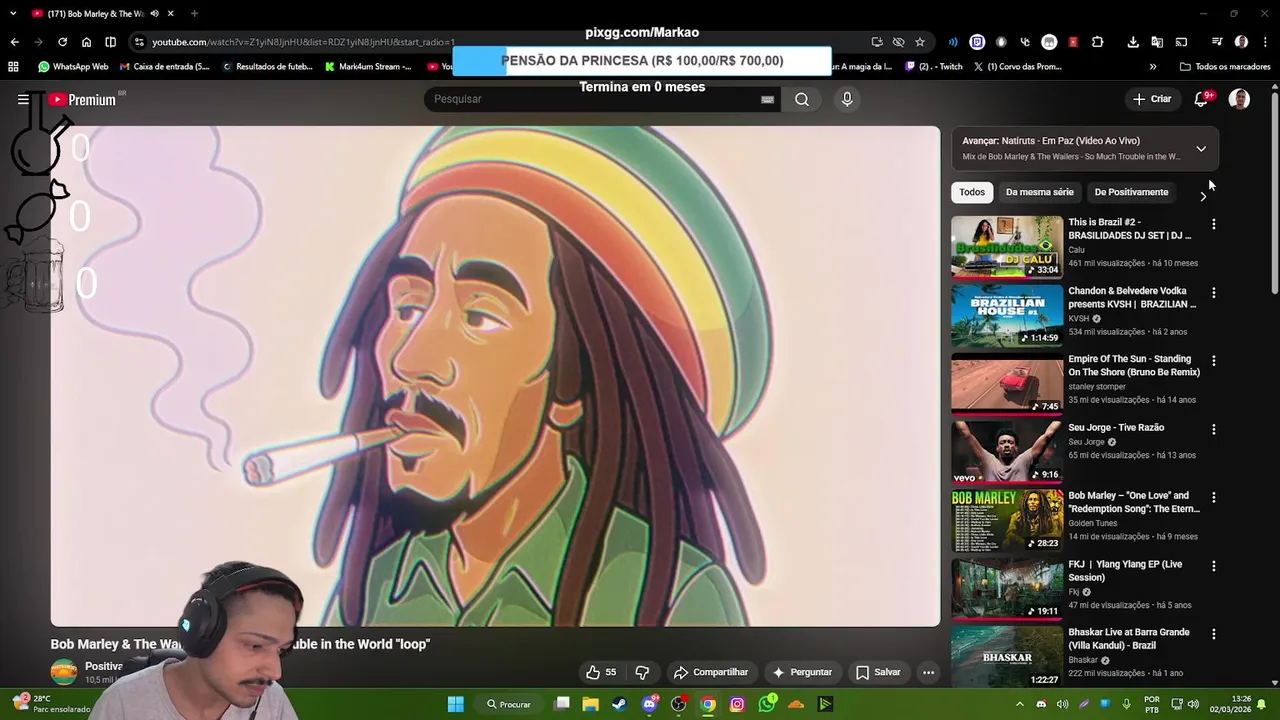Go back with the browser back arrow
The height and width of the screenshot is (720, 1280).
point(14,42)
